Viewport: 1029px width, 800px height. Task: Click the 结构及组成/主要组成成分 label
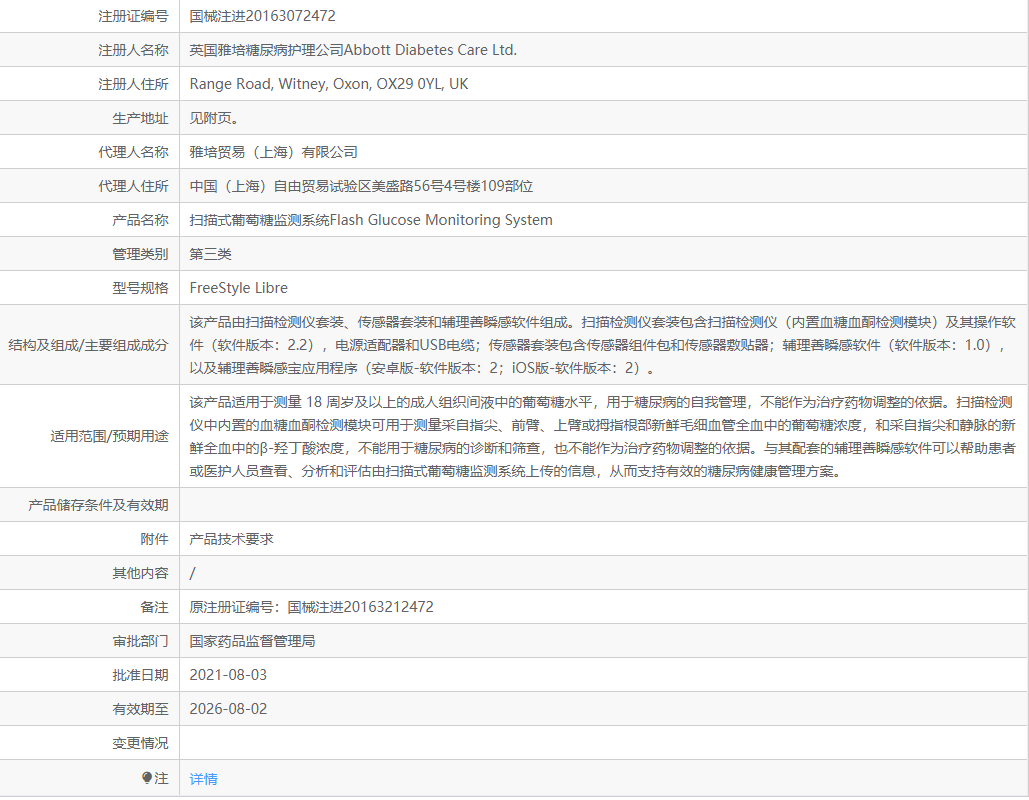pos(88,345)
